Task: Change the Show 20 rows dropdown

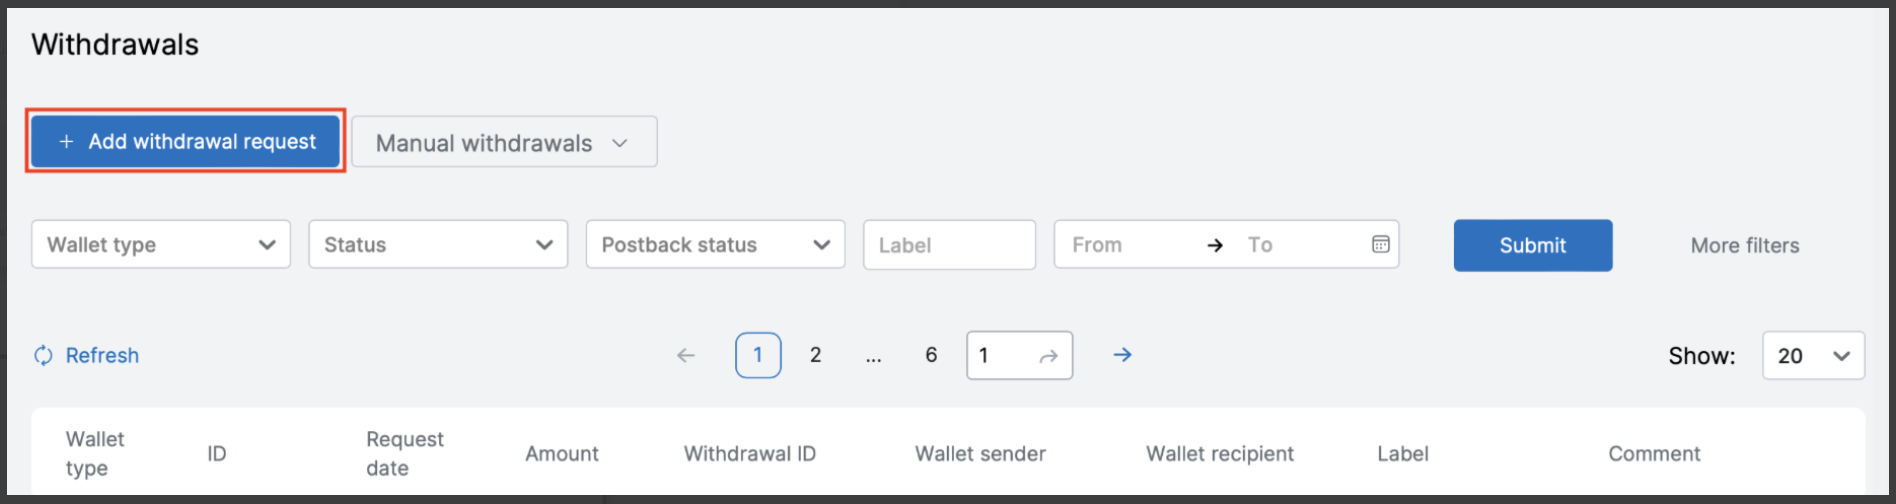Action: click(x=1813, y=356)
